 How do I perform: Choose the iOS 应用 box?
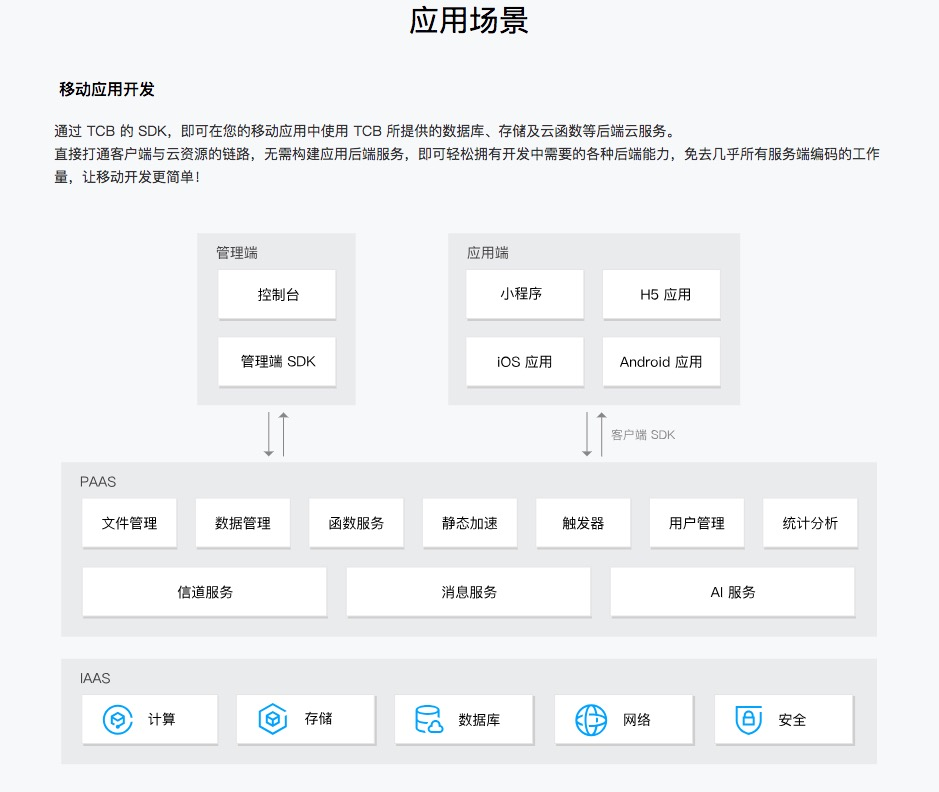tap(525, 362)
